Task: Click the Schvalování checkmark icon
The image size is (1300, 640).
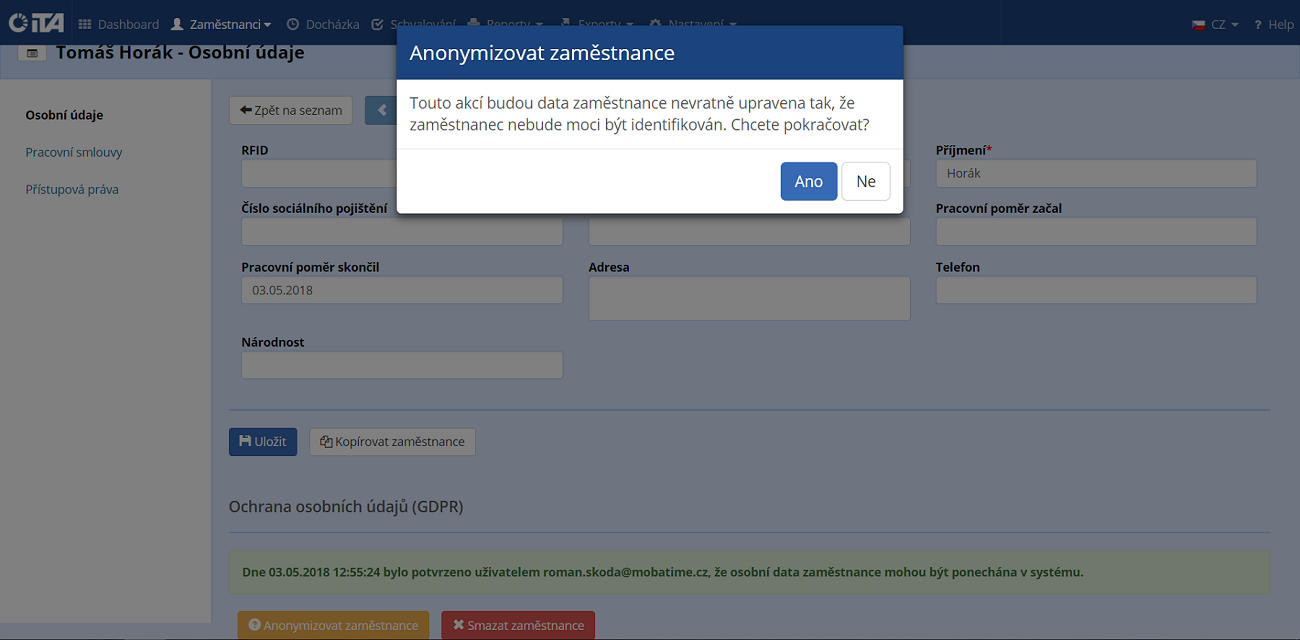Action: (x=377, y=24)
